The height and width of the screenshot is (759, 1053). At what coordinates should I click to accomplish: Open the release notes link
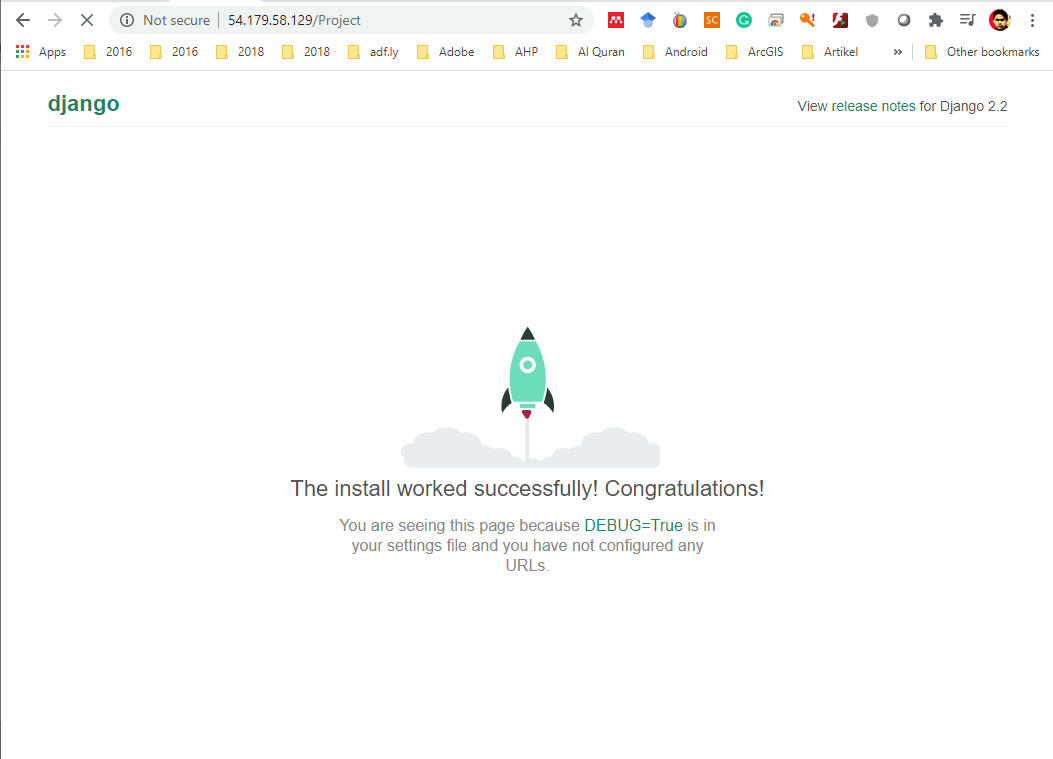873,106
